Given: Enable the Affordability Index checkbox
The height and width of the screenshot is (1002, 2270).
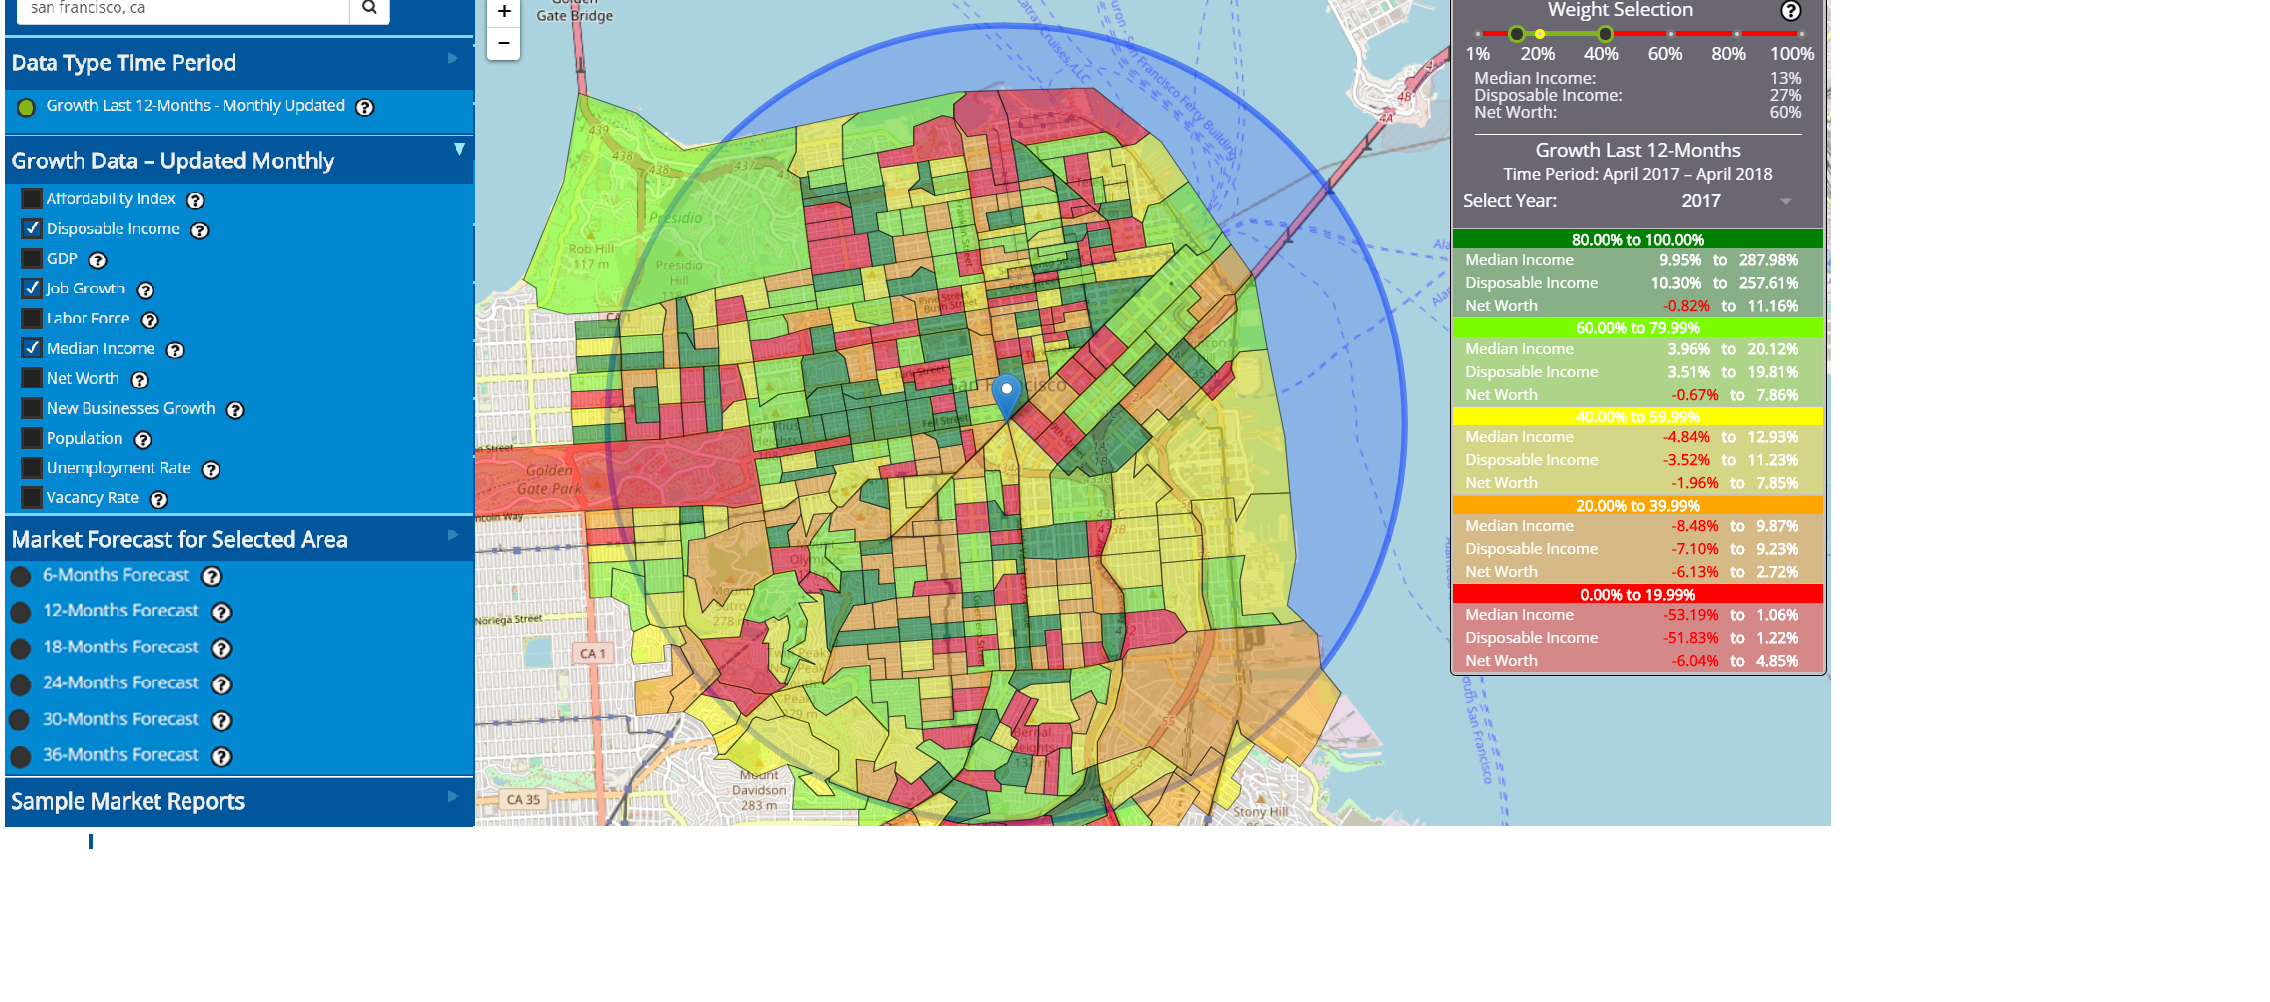Looking at the screenshot, I should (32, 199).
